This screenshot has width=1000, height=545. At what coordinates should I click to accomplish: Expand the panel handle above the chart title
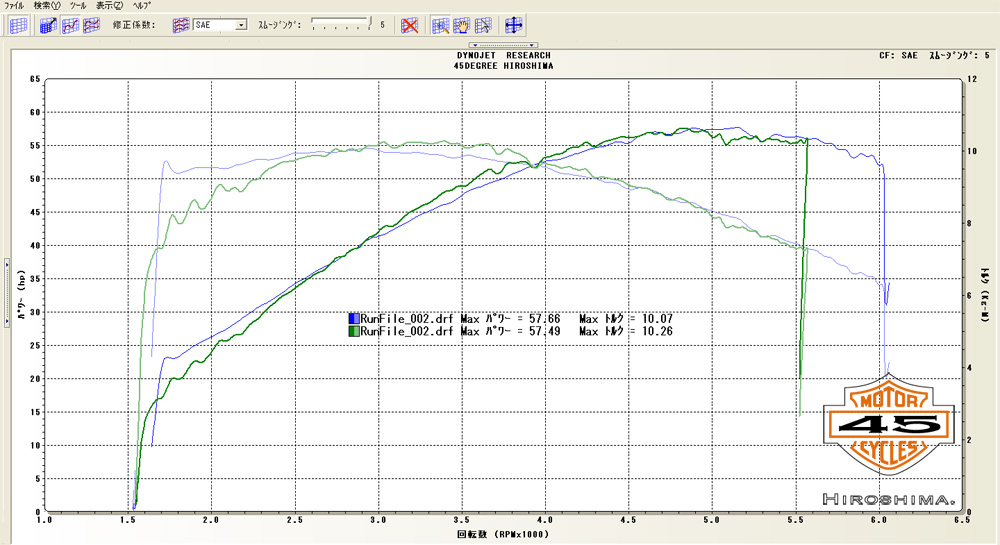coord(505,45)
